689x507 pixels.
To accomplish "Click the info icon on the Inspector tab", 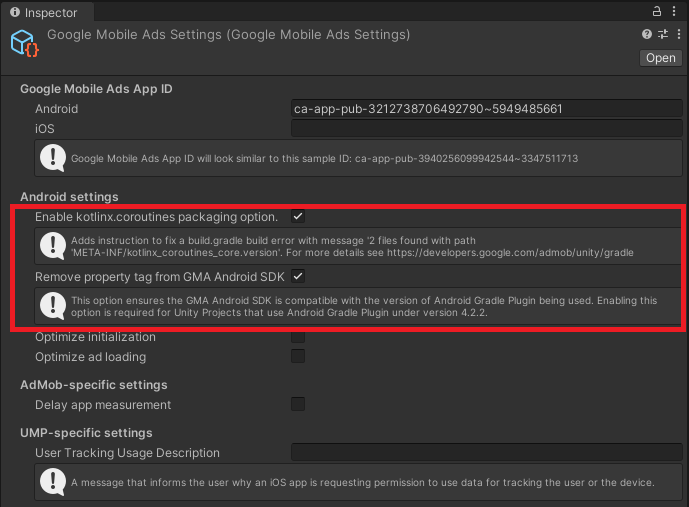I will coord(15,12).
